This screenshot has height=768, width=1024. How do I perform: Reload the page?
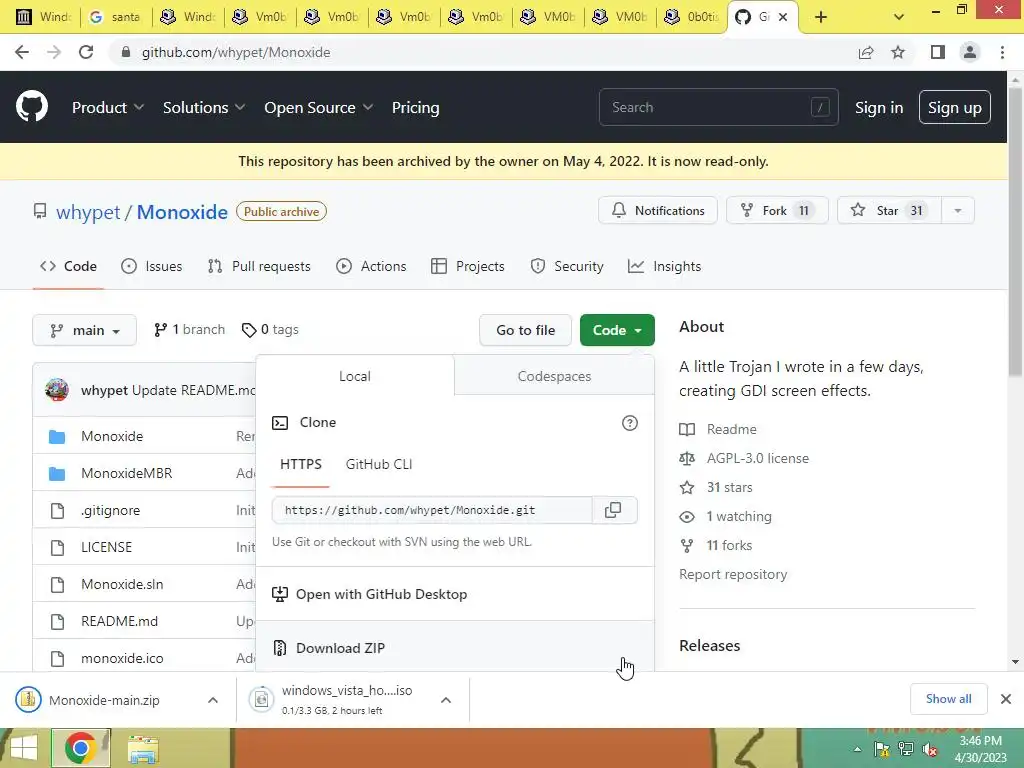tap(86, 52)
